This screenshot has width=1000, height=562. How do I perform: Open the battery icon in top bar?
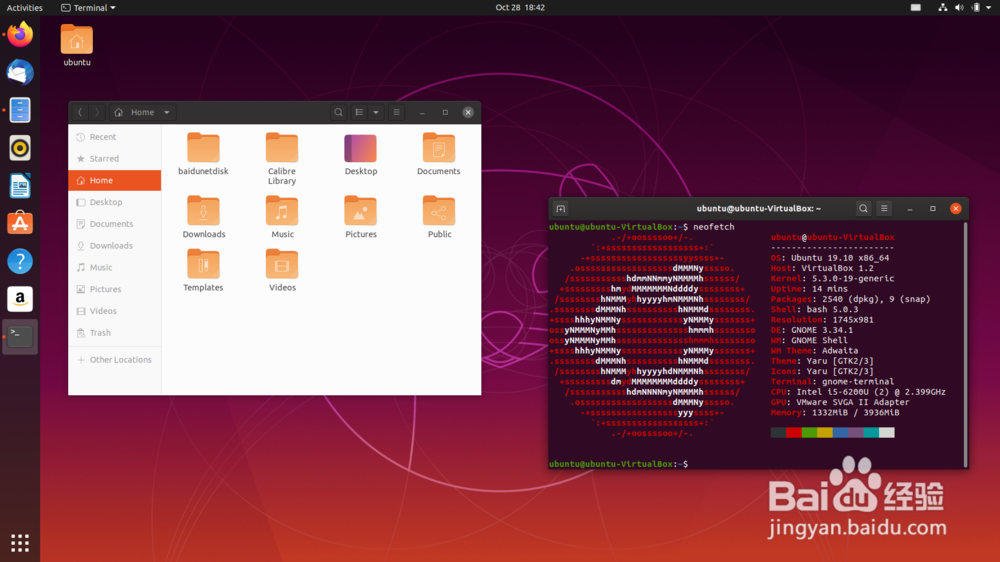[976, 8]
